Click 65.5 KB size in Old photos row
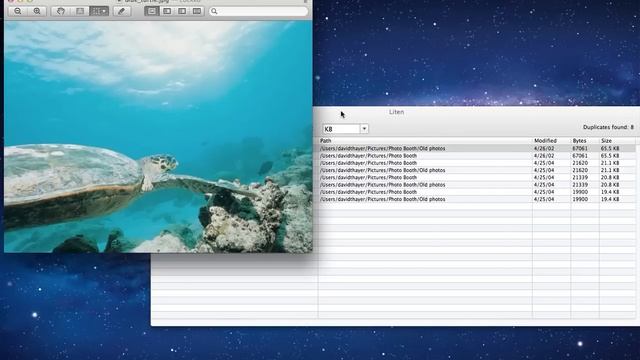Image resolution: width=640 pixels, height=360 pixels. point(610,149)
